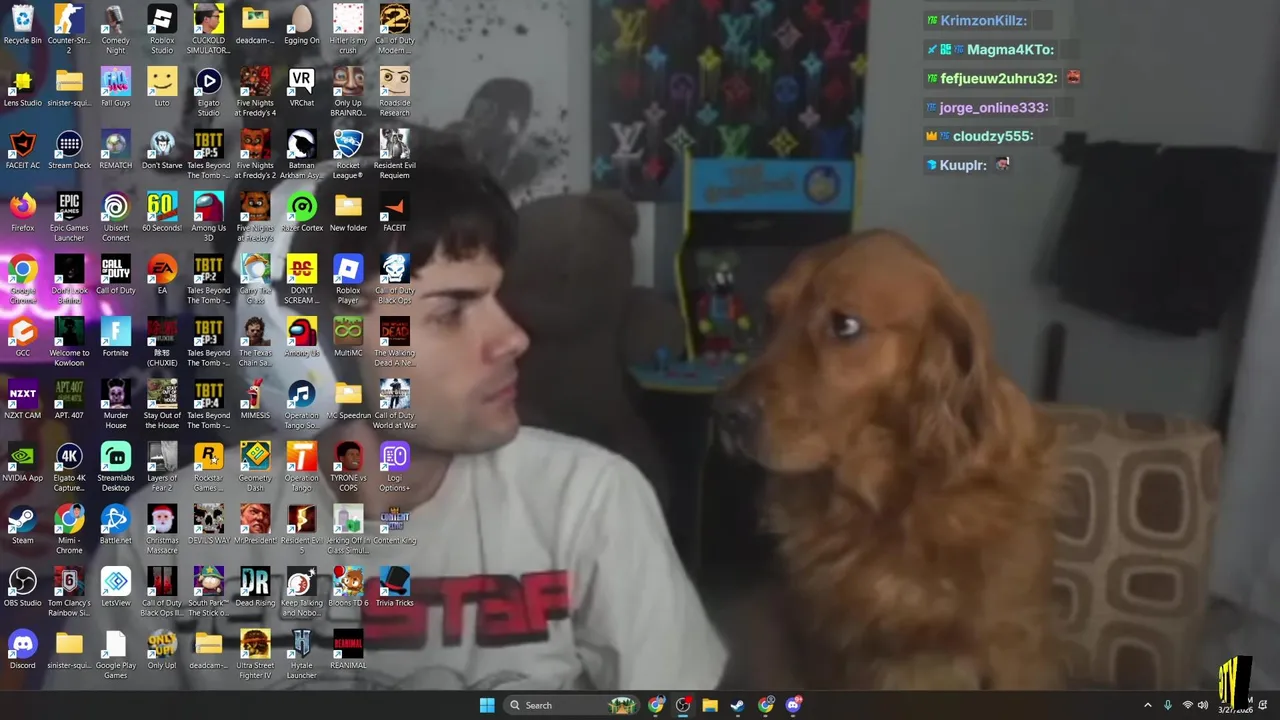This screenshot has height=720, width=1280.
Task: Open Bloons TD 6 desktop icon
Action: tap(348, 587)
